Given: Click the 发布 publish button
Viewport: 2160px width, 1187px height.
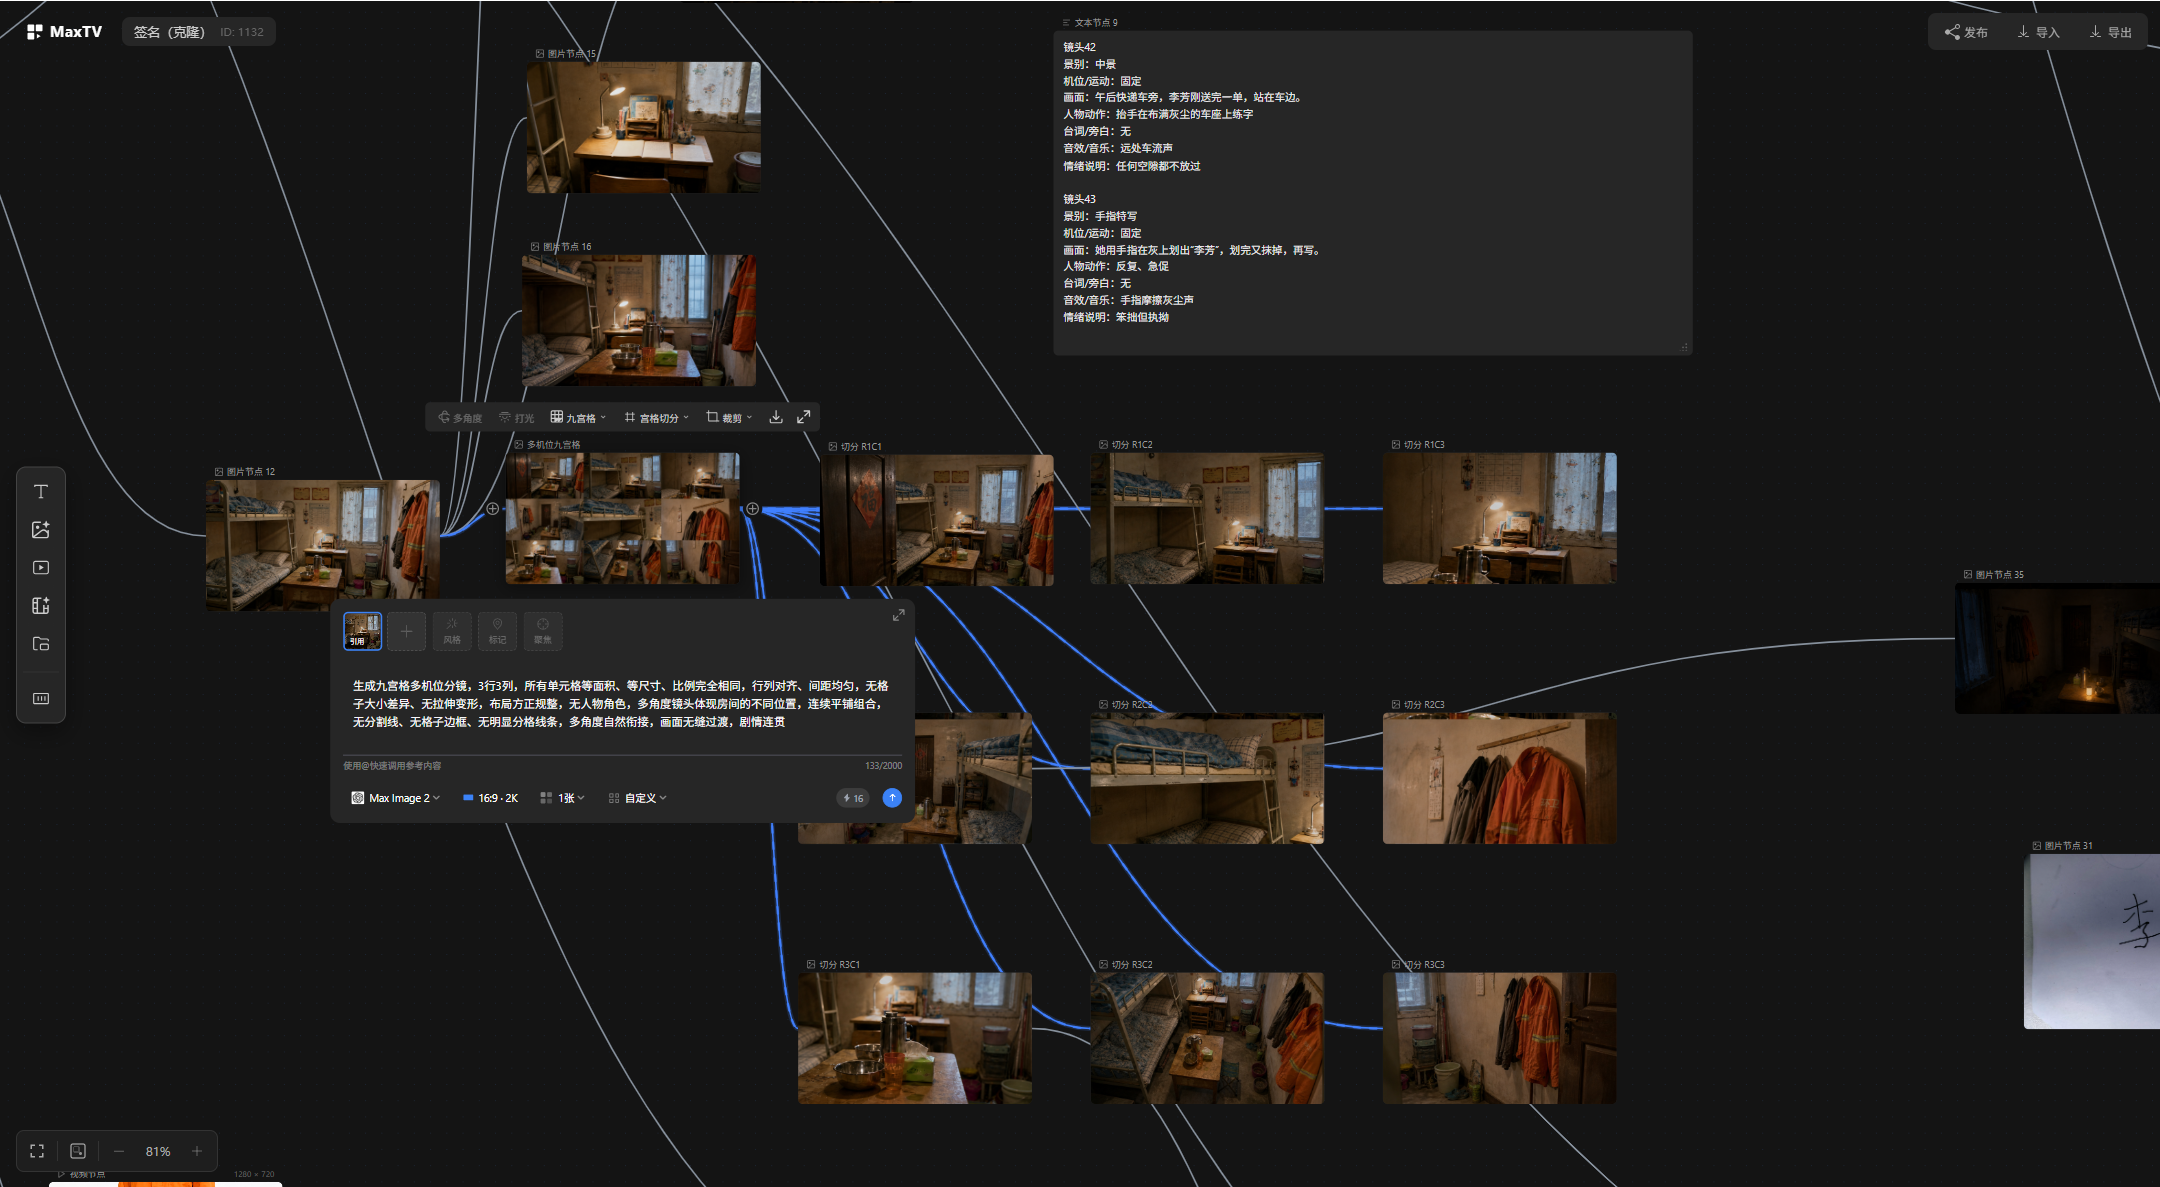Looking at the screenshot, I should click(1966, 32).
